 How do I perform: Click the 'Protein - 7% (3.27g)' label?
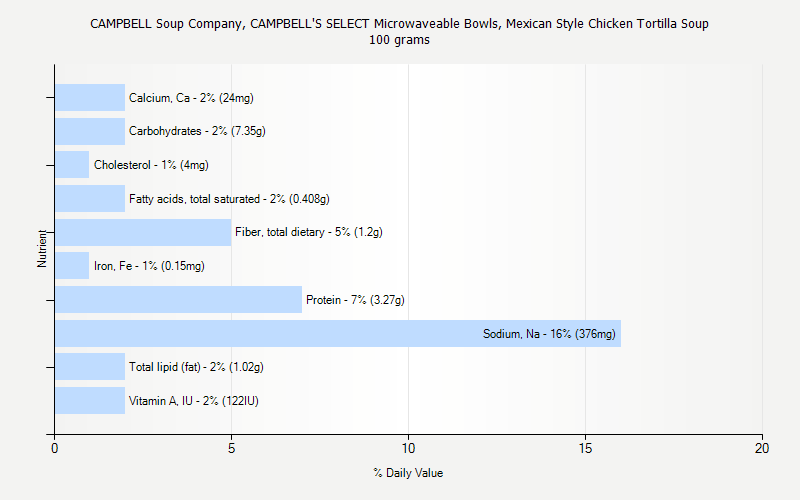pyautogui.click(x=355, y=300)
